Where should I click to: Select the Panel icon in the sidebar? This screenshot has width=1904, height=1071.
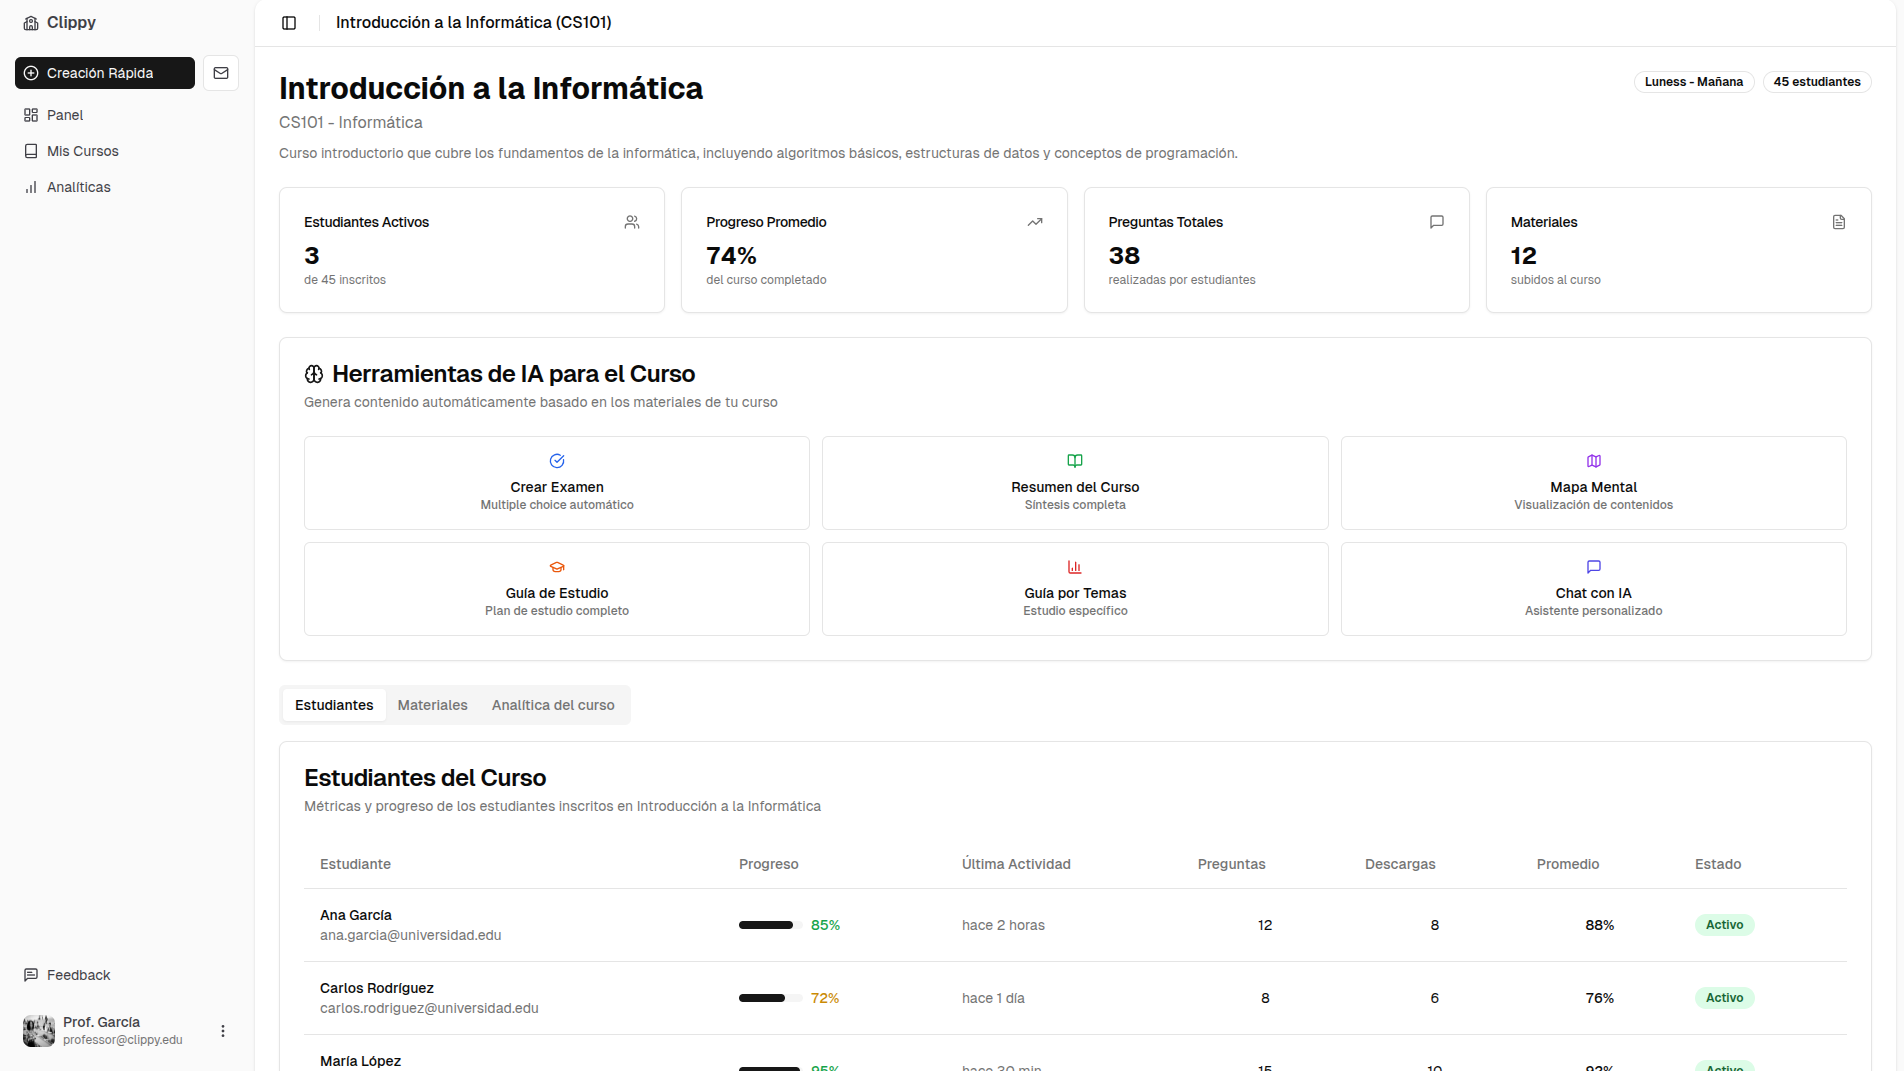[x=31, y=115]
